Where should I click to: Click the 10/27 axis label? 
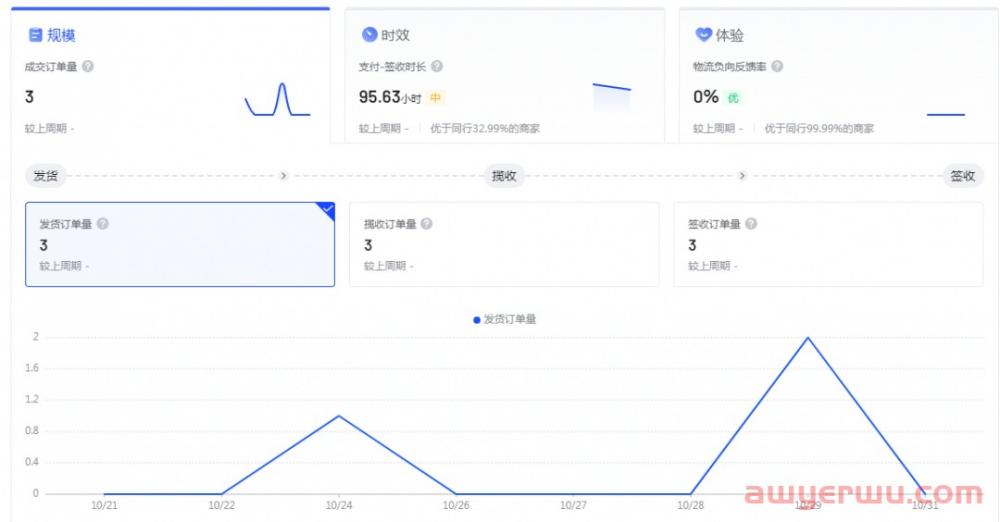tap(573, 505)
